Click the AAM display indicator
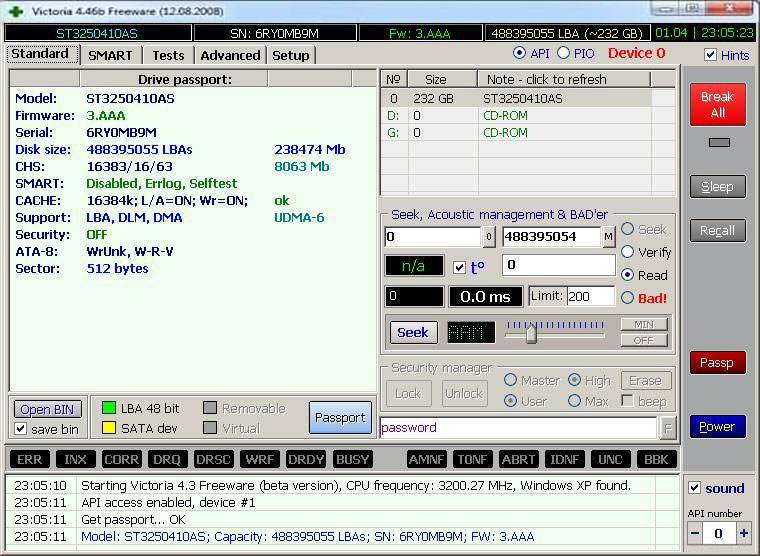The height and width of the screenshot is (556, 760). (471, 333)
